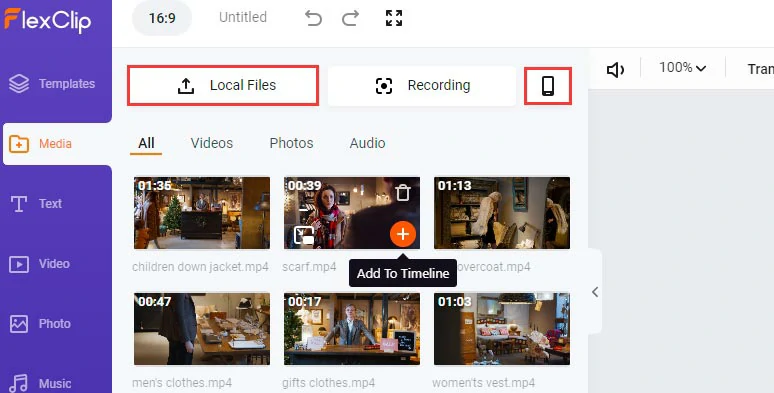Viewport: 774px width, 393px height.
Task: Change the 16:9 aspect ratio
Action: pyautogui.click(x=162, y=18)
